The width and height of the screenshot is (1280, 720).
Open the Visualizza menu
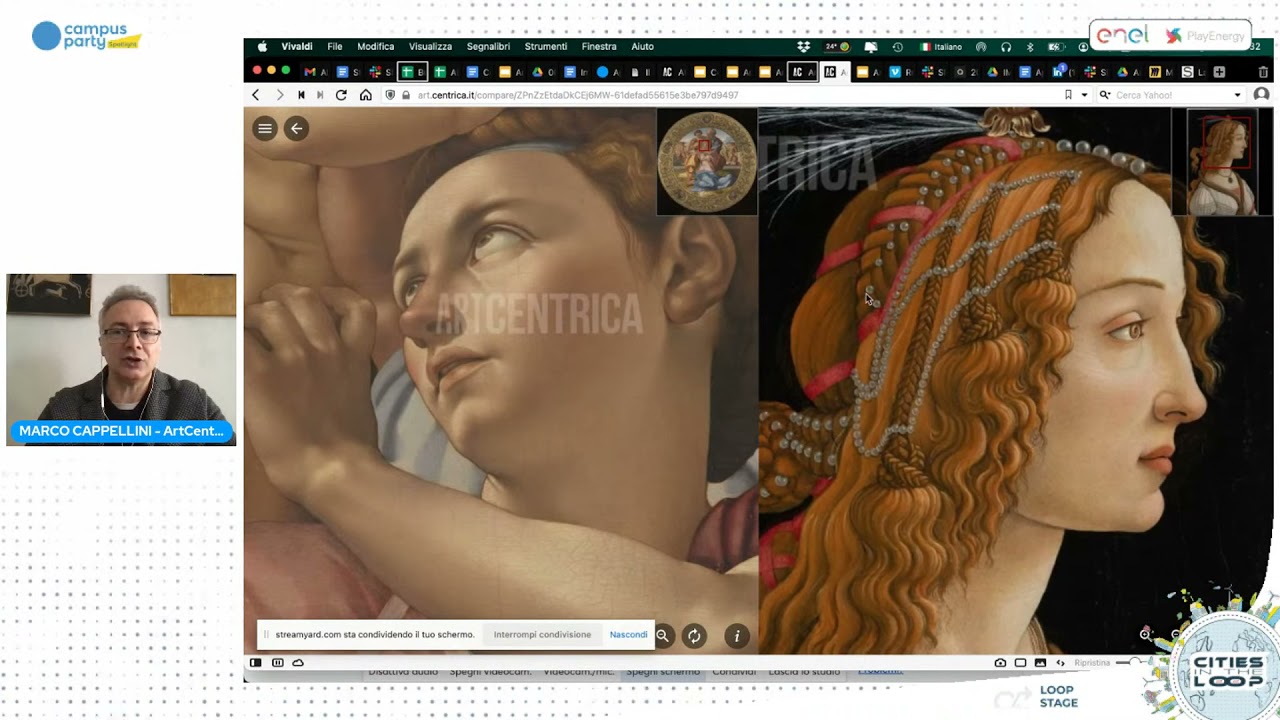pyautogui.click(x=430, y=47)
